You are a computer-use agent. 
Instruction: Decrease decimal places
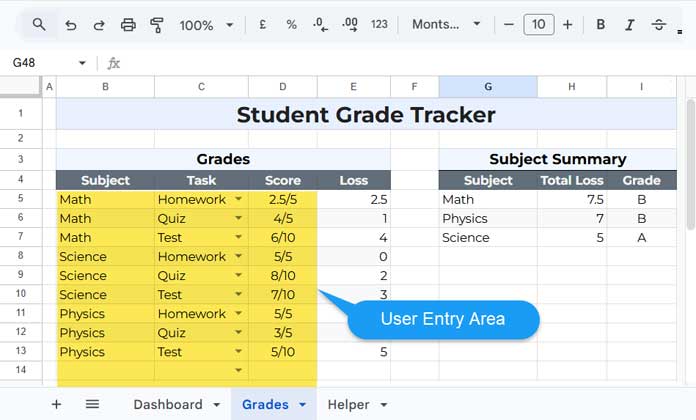coord(320,24)
